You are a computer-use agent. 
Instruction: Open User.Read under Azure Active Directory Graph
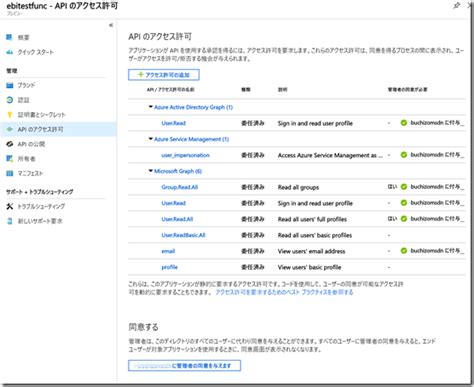pyautogui.click(x=173, y=123)
